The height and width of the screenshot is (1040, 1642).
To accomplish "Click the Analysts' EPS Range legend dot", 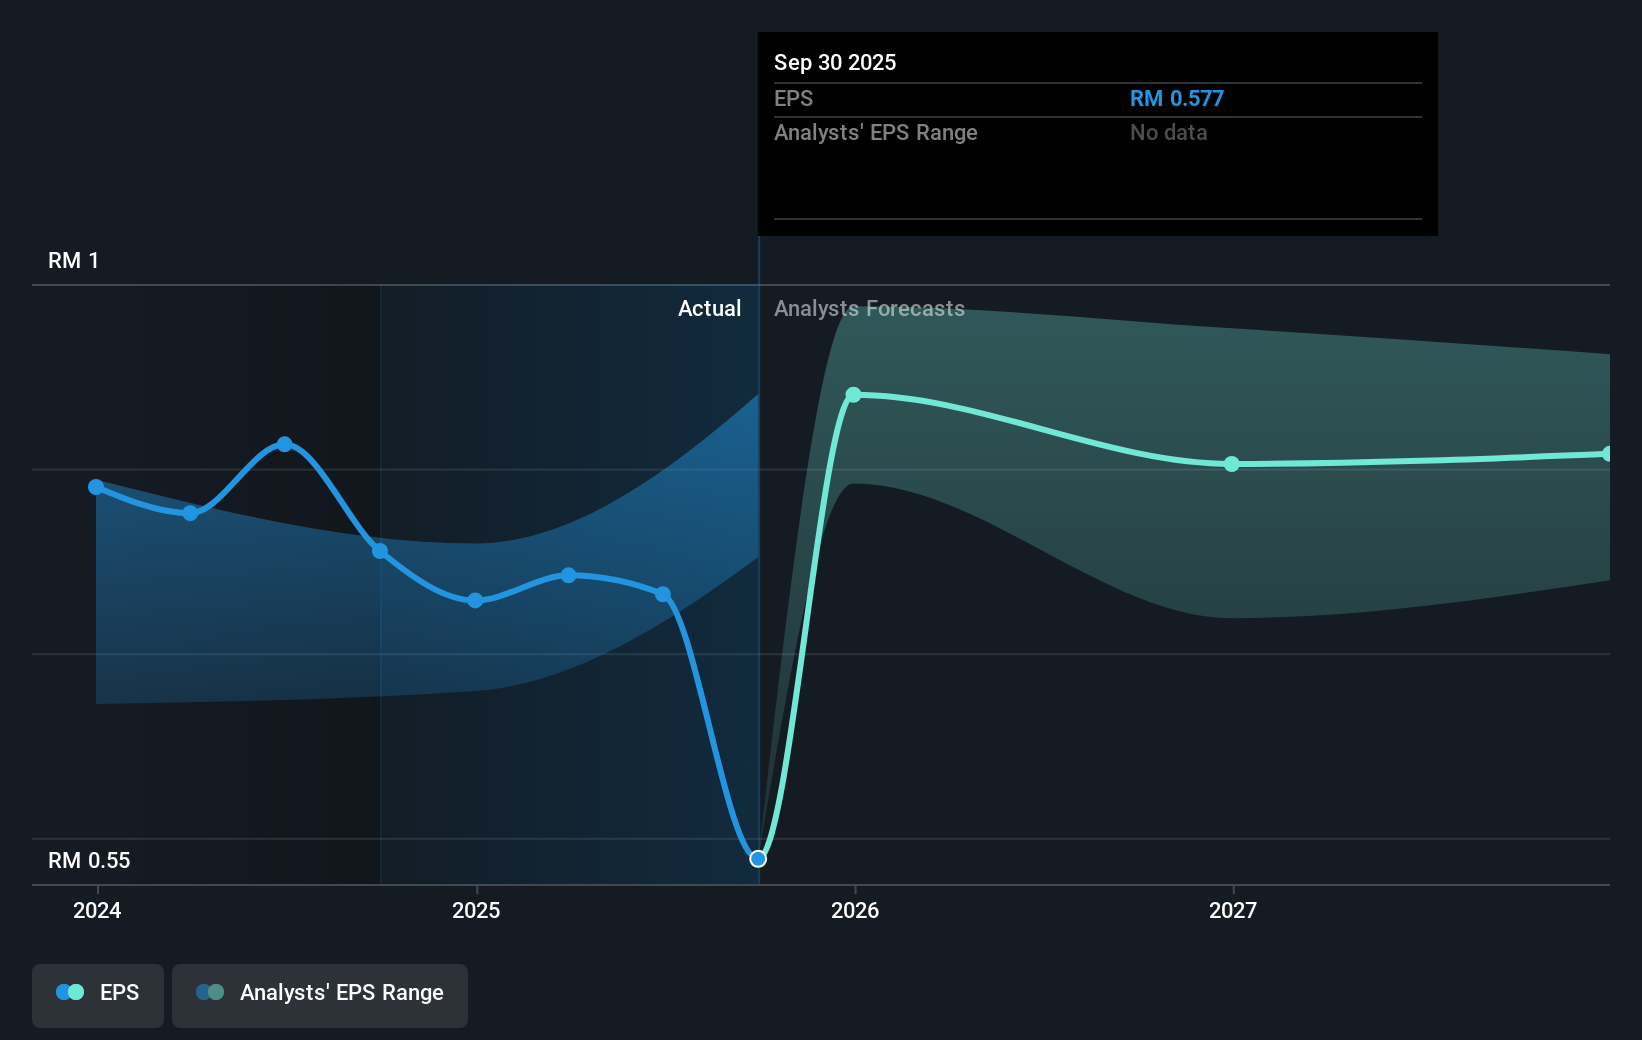I will pos(208,991).
